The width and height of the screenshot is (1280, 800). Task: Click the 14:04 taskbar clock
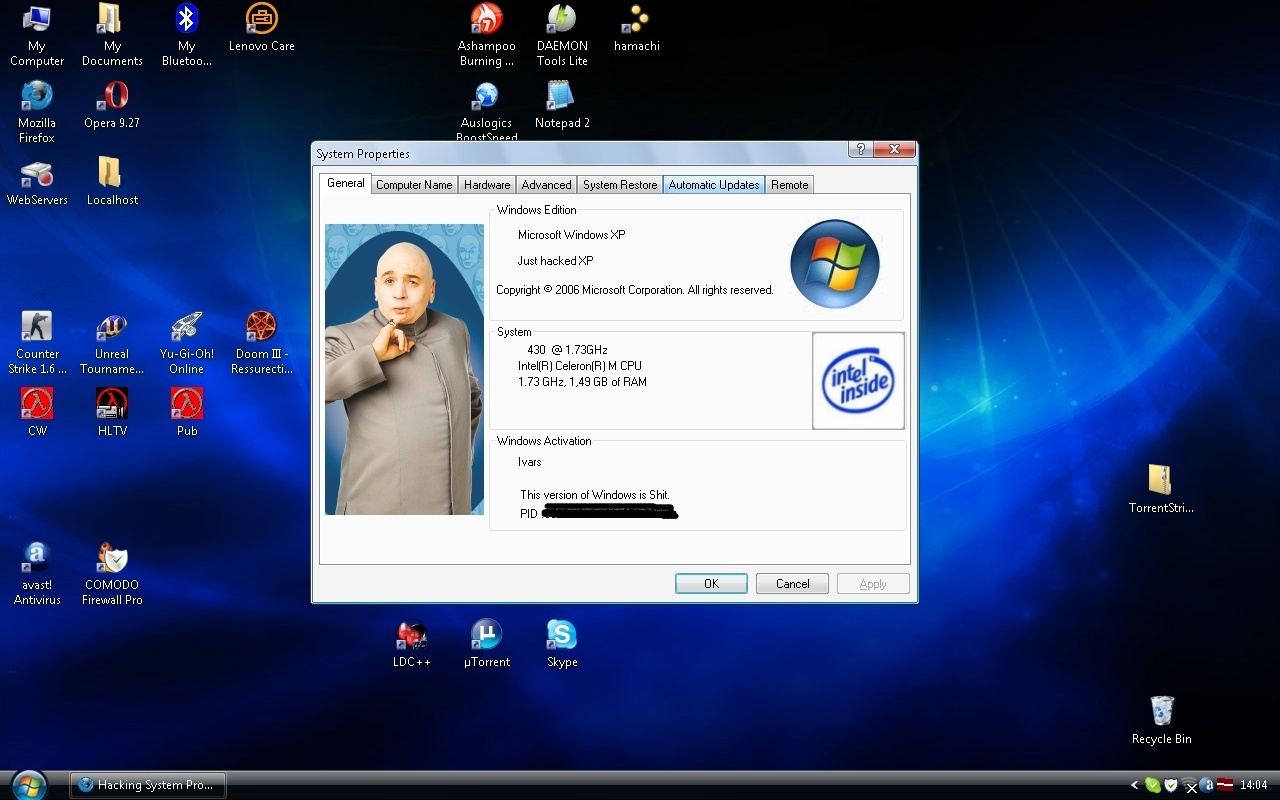pyautogui.click(x=1254, y=786)
